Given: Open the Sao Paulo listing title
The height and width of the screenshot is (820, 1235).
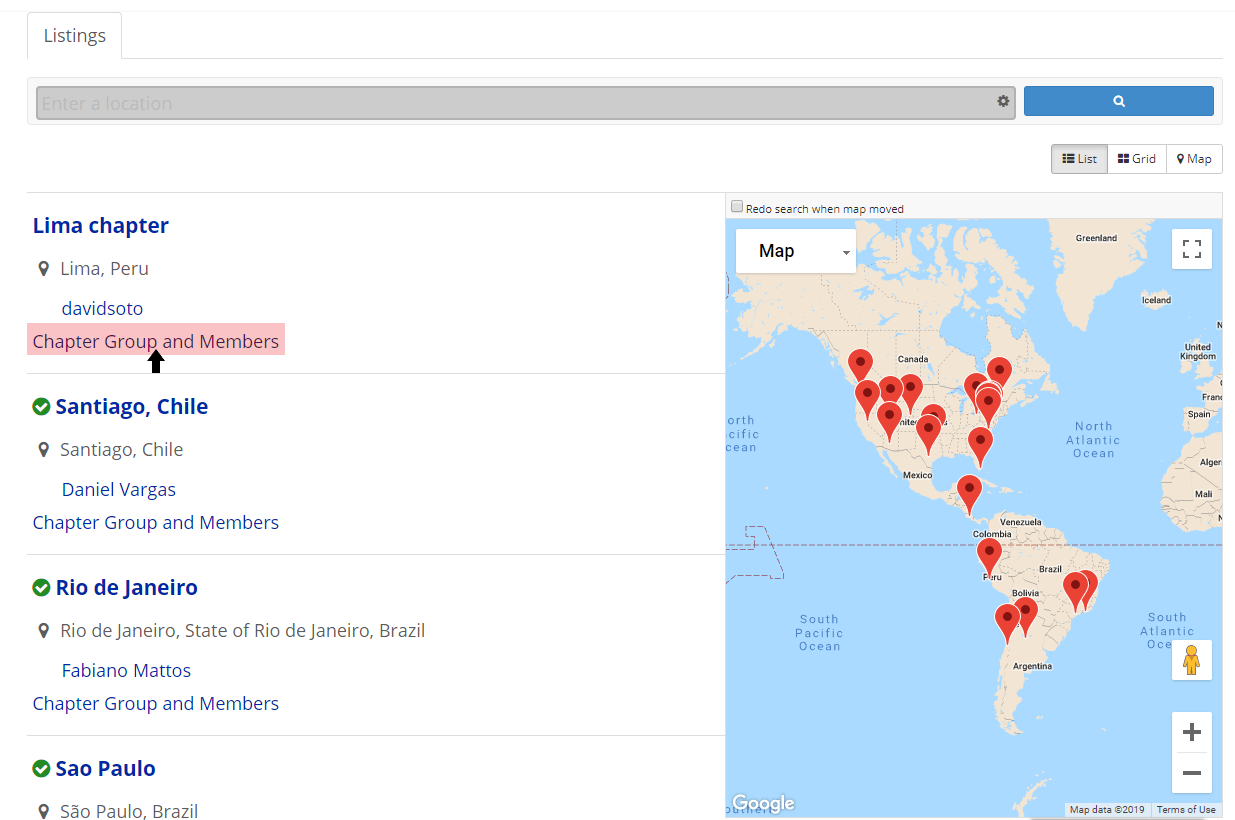Looking at the screenshot, I should click(106, 769).
